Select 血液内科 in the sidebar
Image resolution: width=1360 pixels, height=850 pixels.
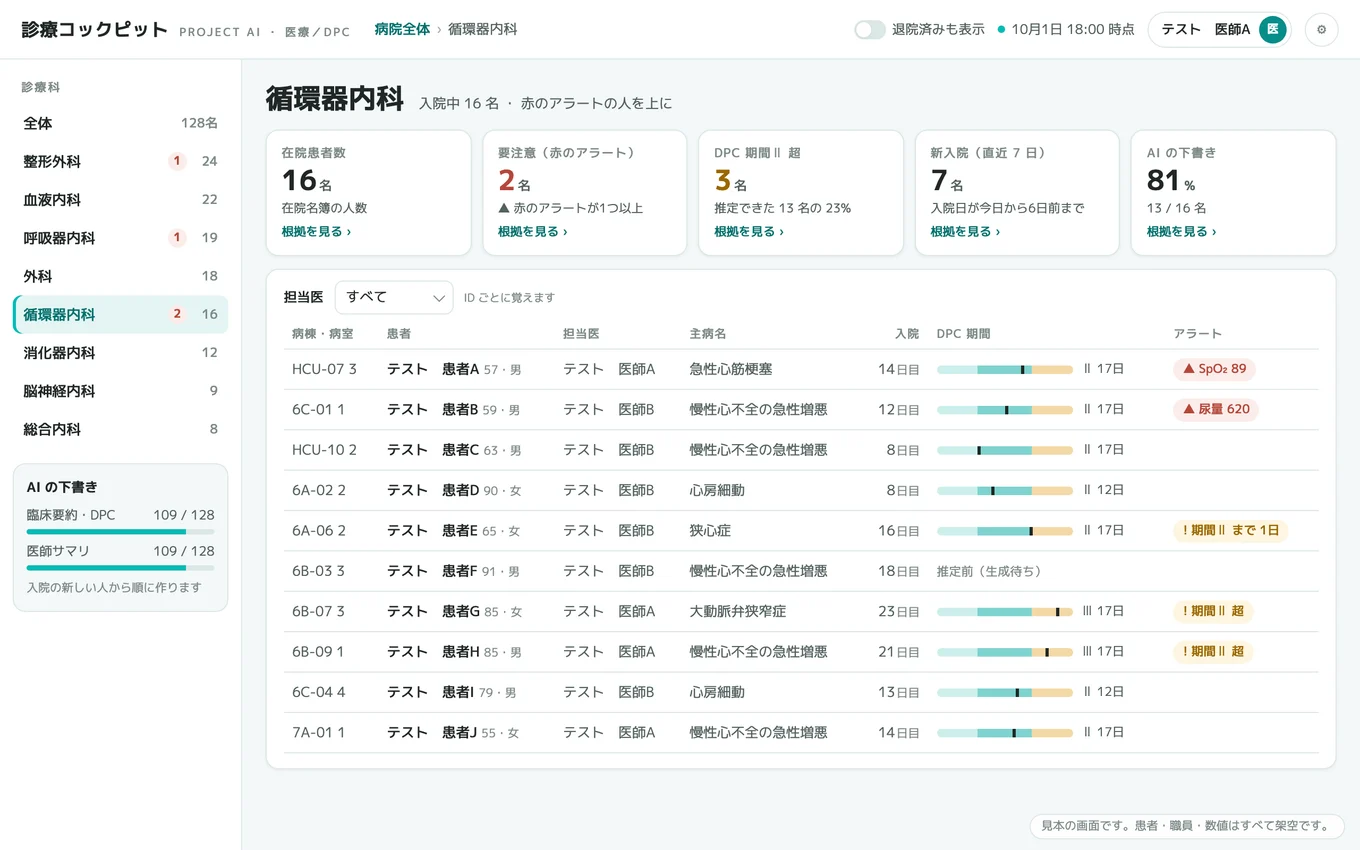pyautogui.click(x=120, y=200)
